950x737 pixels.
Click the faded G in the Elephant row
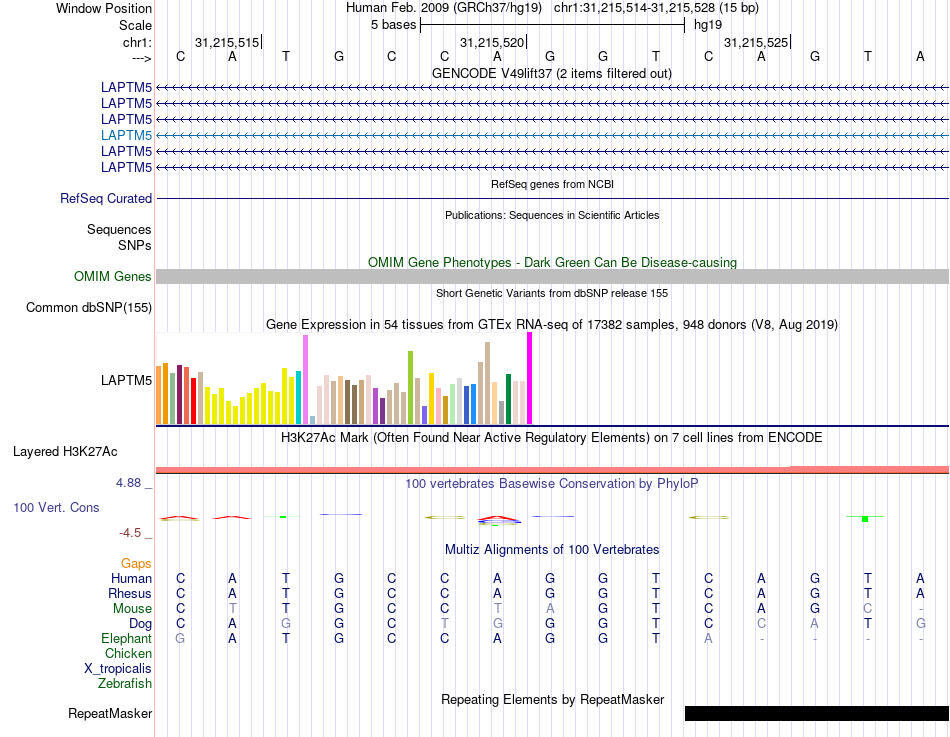(180, 638)
